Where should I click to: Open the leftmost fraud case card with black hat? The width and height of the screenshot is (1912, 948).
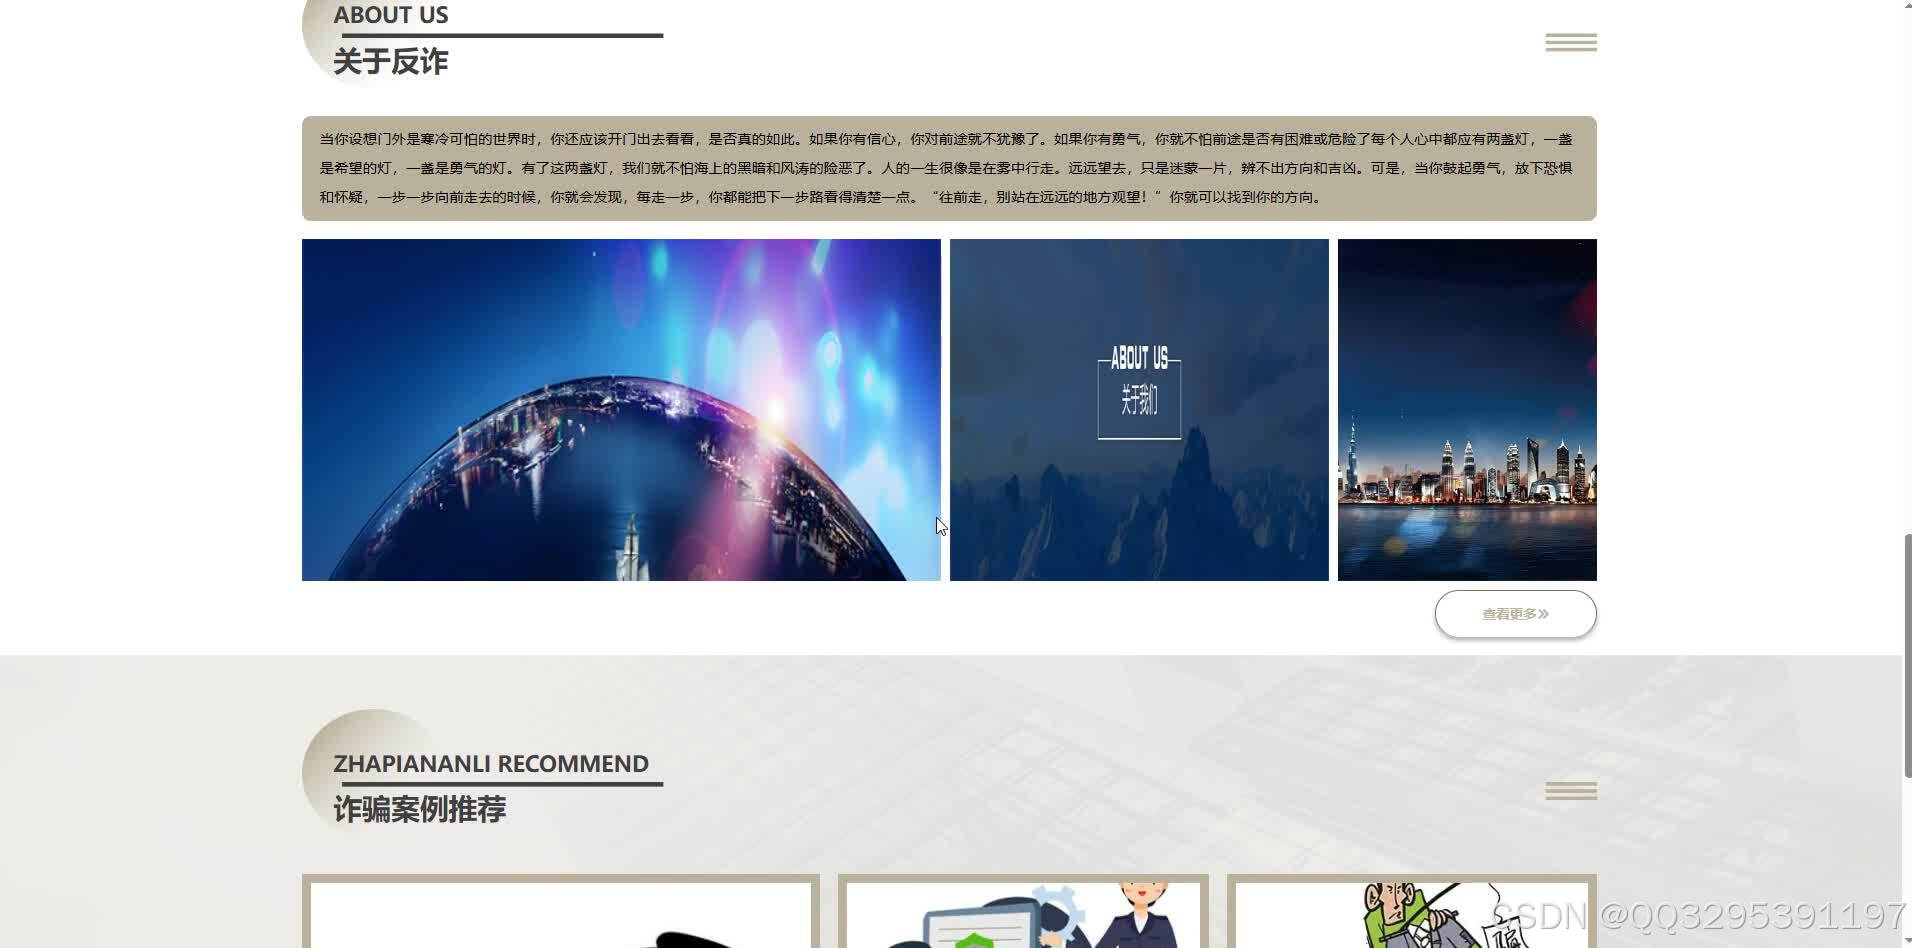[x=561, y=912]
